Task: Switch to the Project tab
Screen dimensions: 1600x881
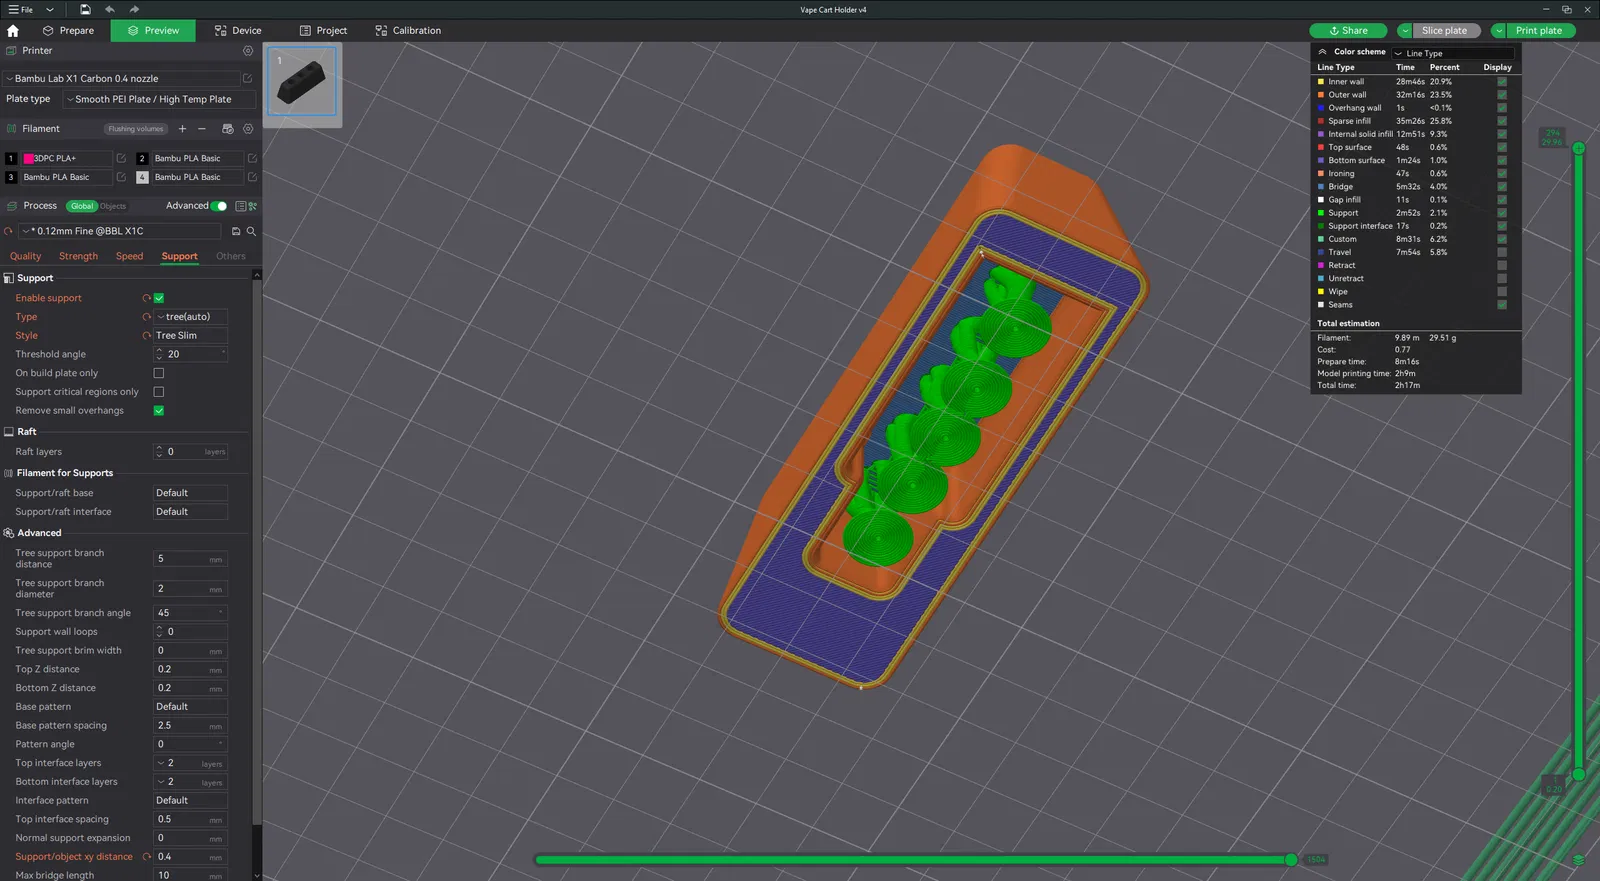Action: point(324,31)
